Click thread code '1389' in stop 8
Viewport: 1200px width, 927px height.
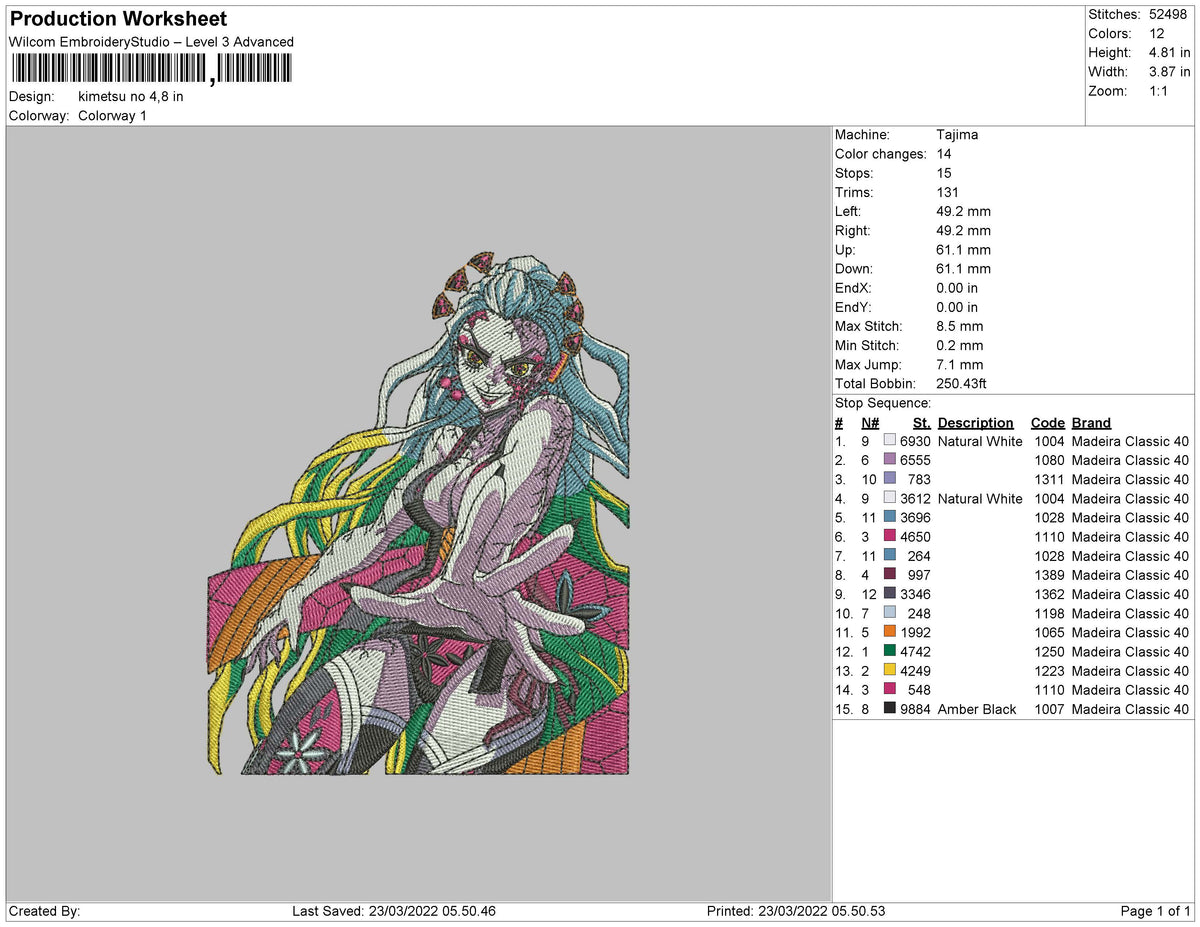pos(1049,575)
